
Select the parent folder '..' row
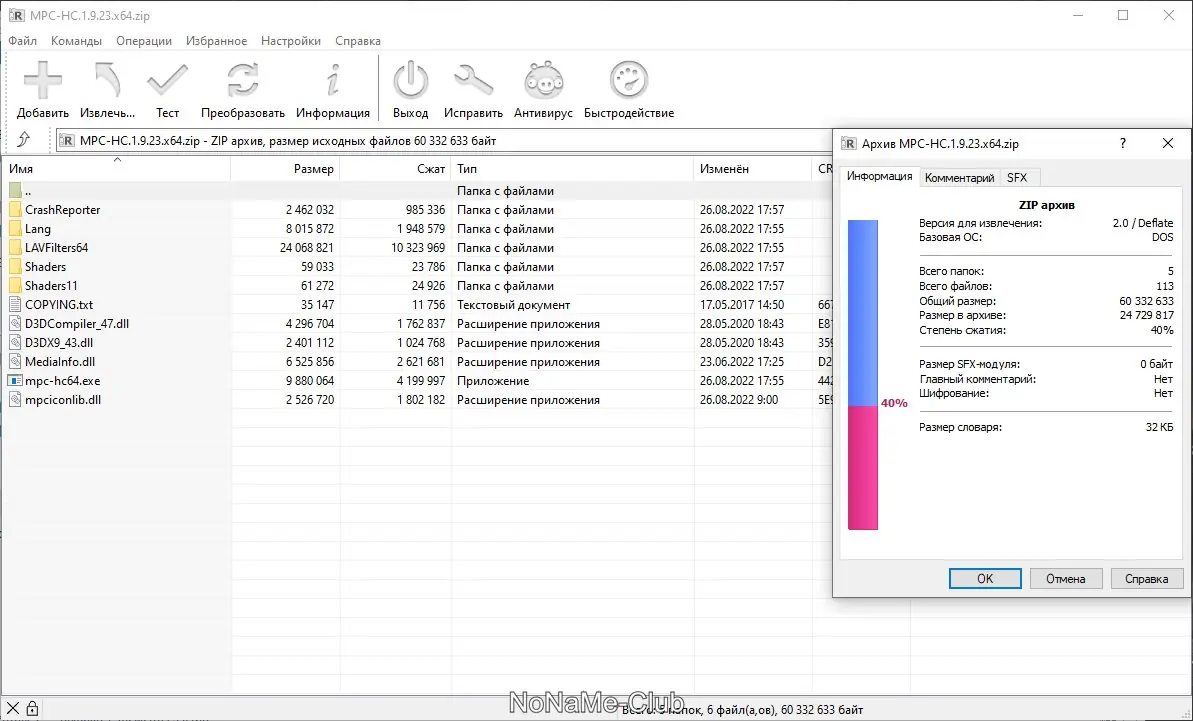(418, 191)
